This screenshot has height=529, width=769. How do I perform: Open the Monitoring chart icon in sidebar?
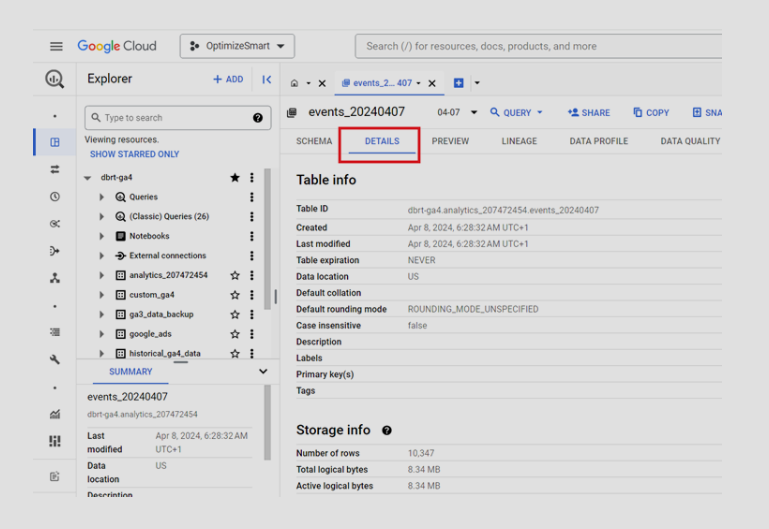coord(54,414)
